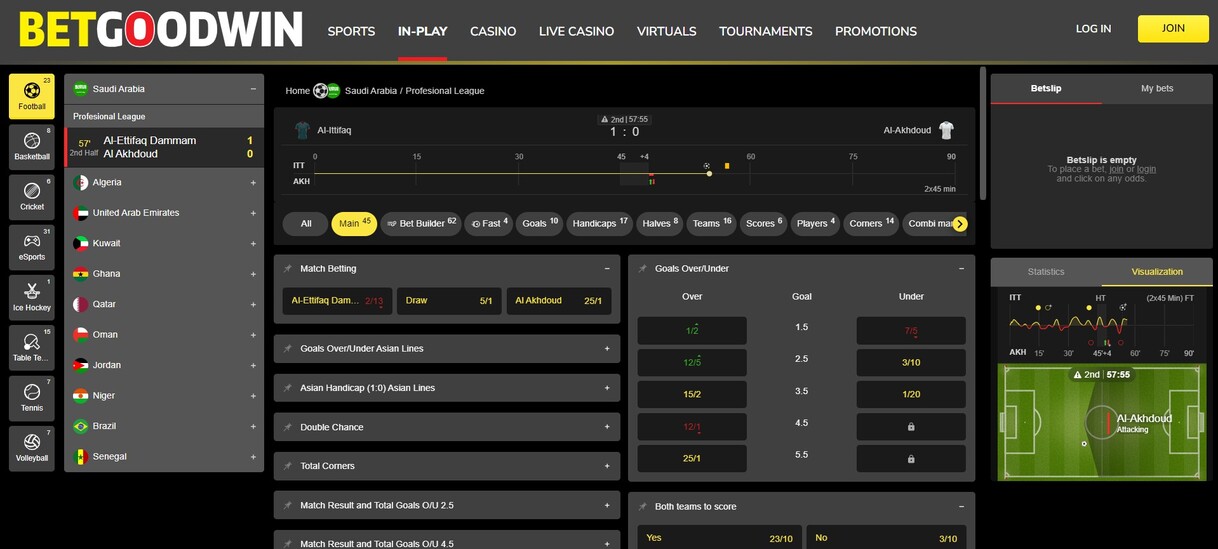Screen dimensions: 1218x549
Task: Open the eSports sport icon
Action: point(32,247)
